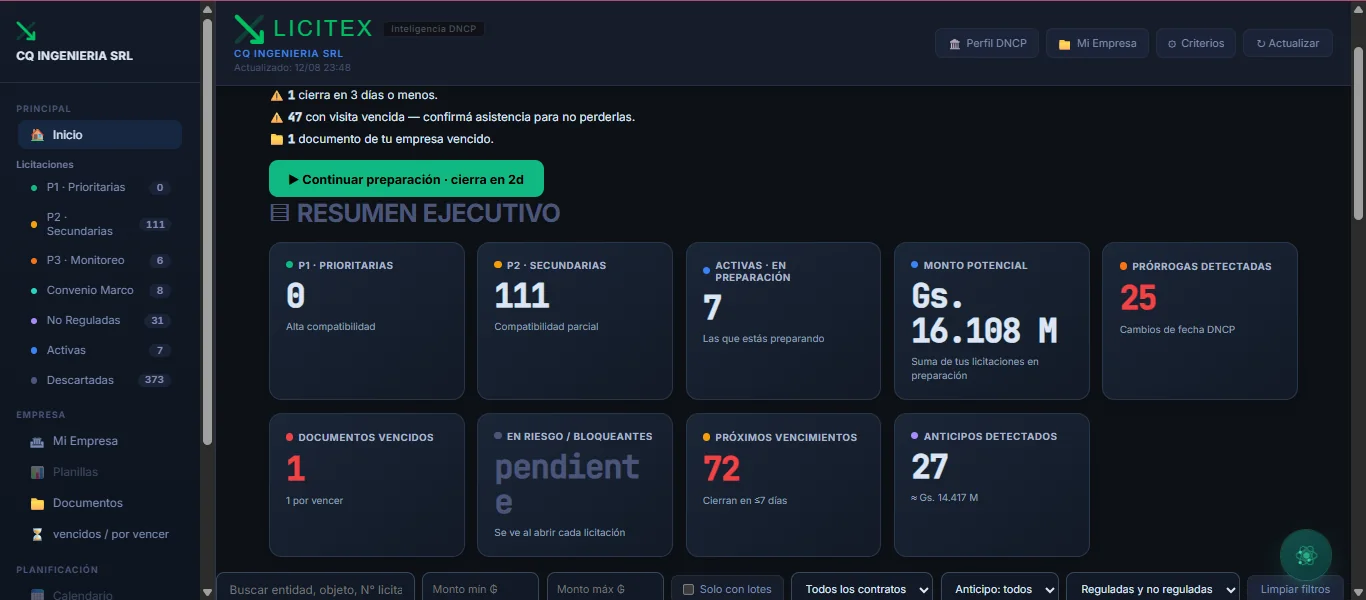
Task: Click the hourglass icon for vencidos / por vencer
Action: pos(37,534)
